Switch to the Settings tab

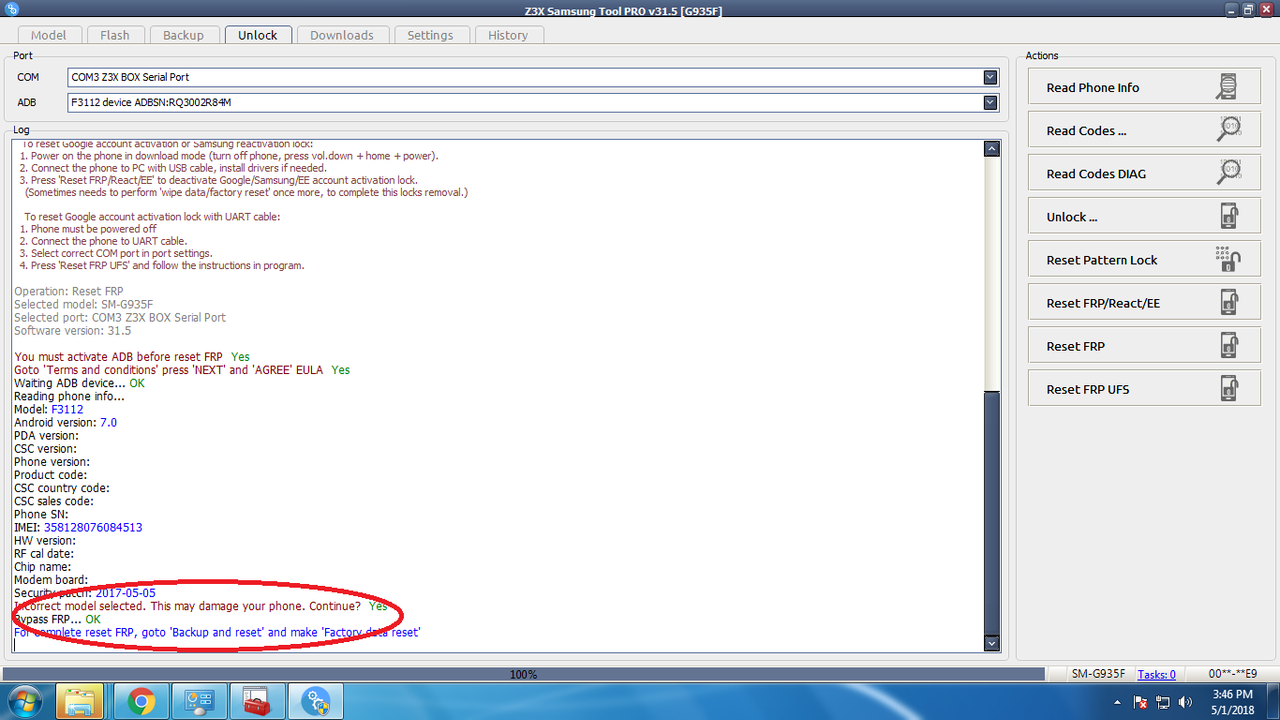(430, 35)
